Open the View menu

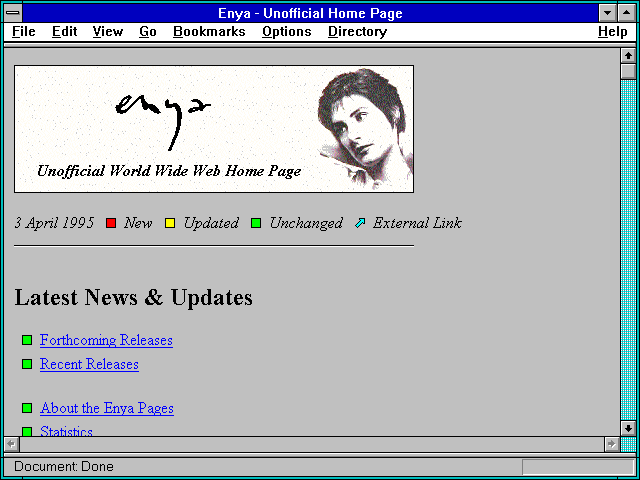click(x=107, y=31)
